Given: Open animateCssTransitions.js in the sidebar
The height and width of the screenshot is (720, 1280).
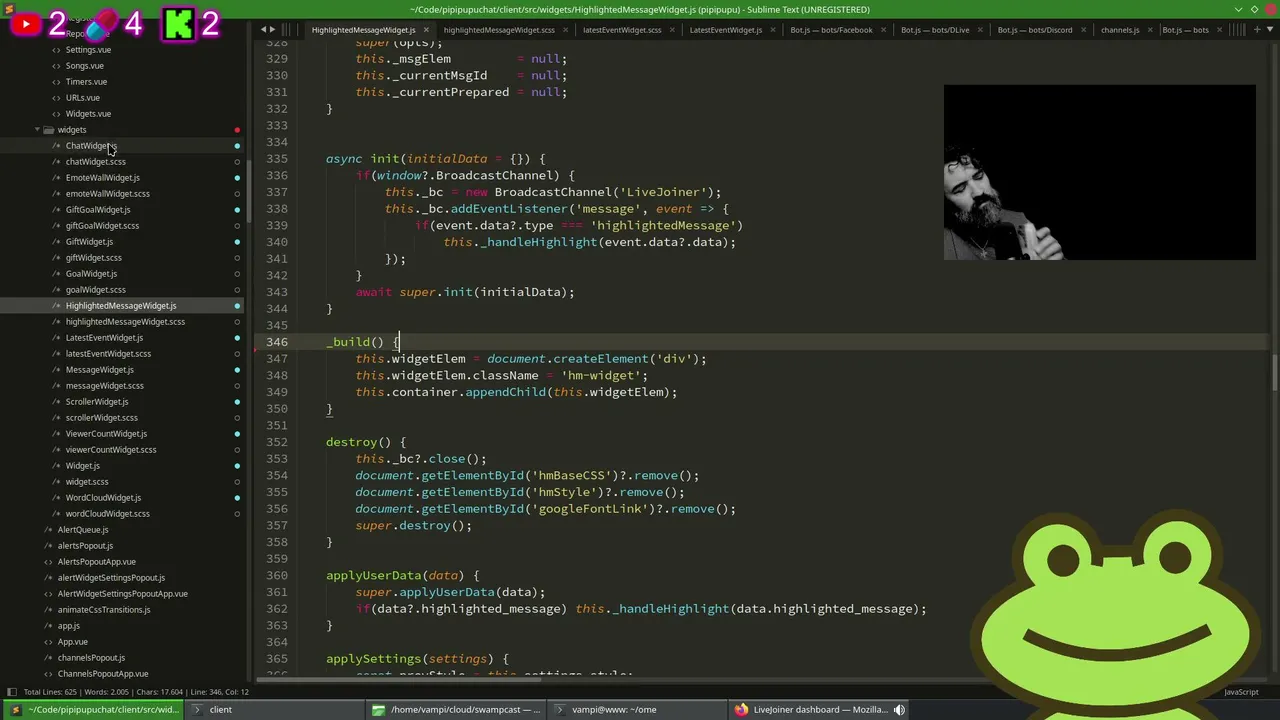Looking at the screenshot, I should 103,610.
